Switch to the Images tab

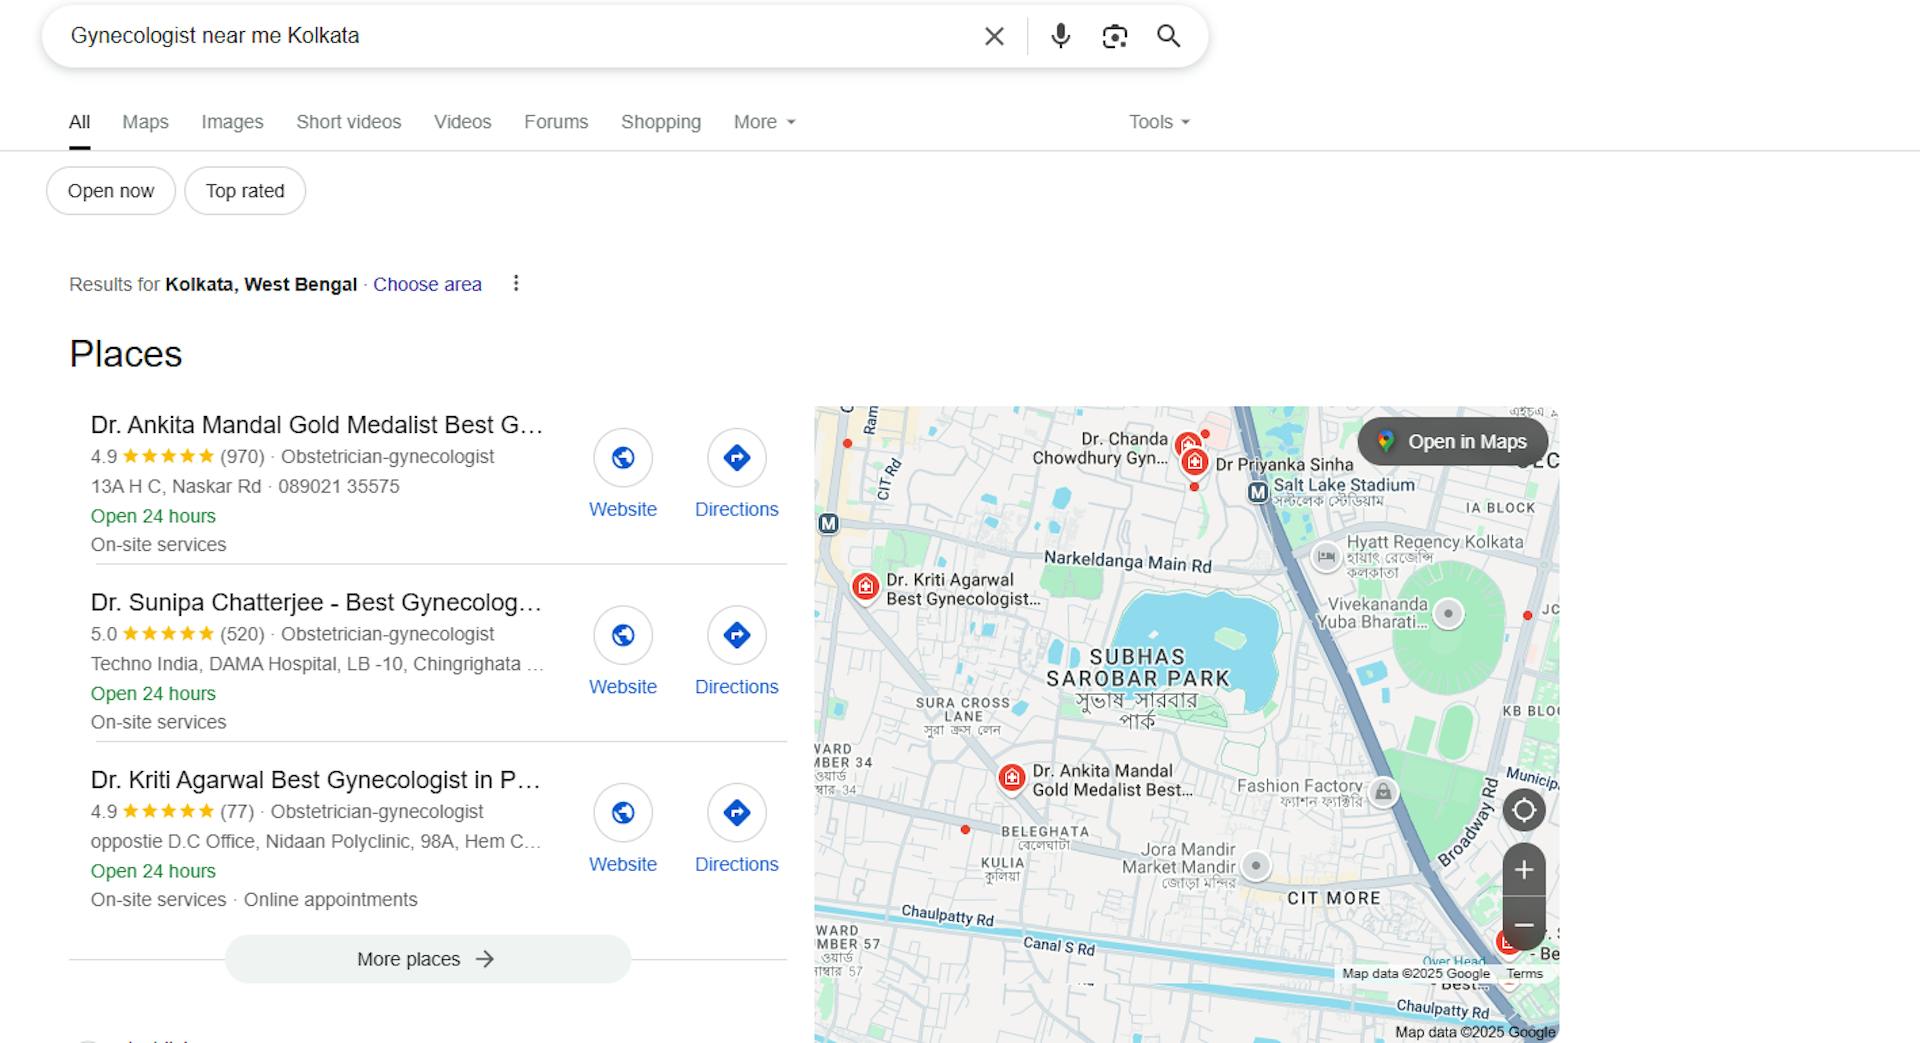coord(232,122)
